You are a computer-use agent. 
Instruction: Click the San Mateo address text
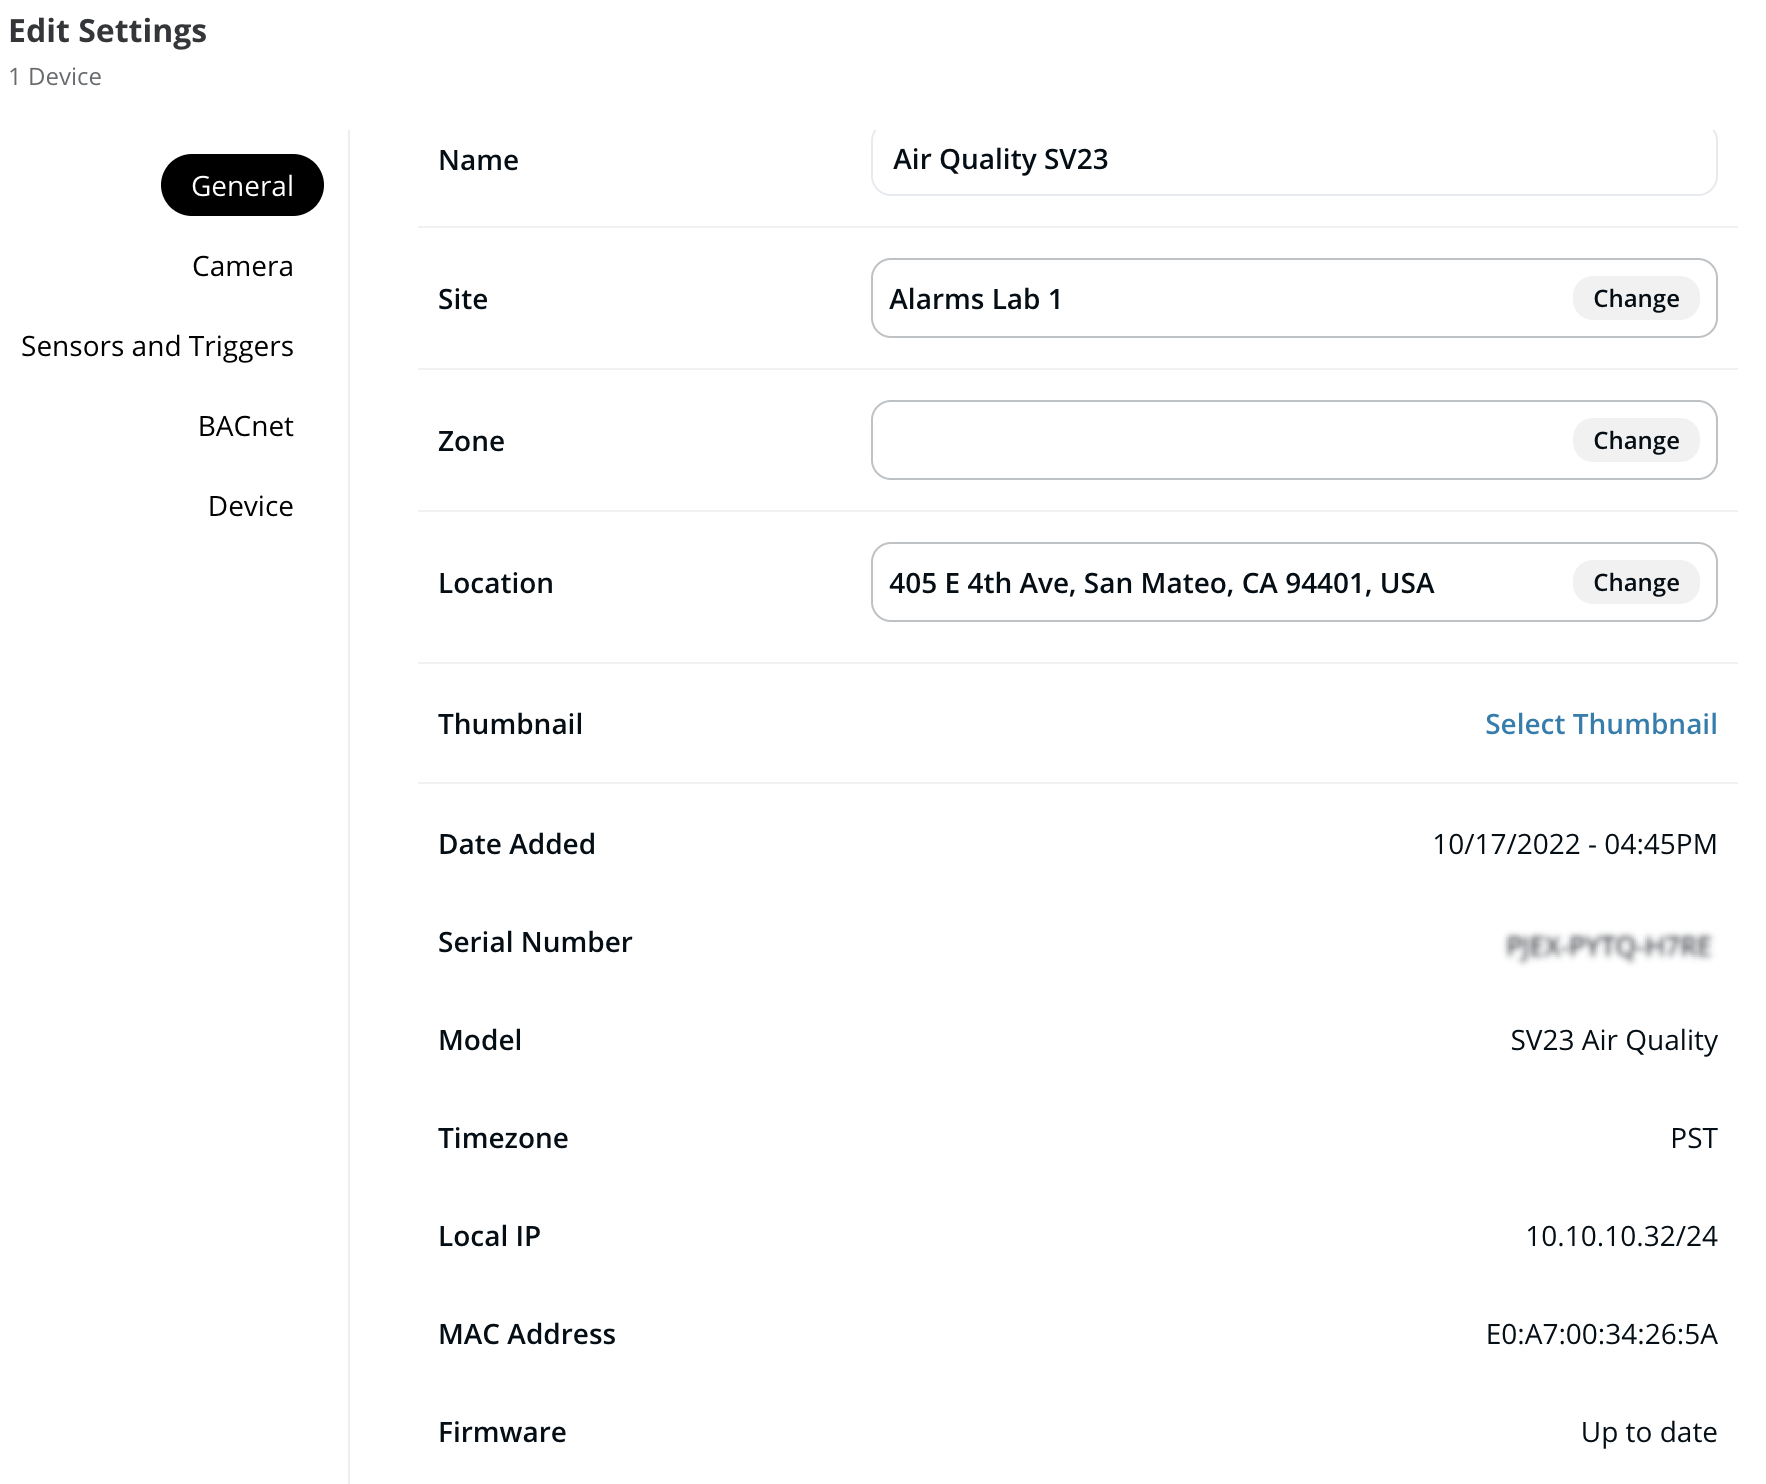(1161, 583)
